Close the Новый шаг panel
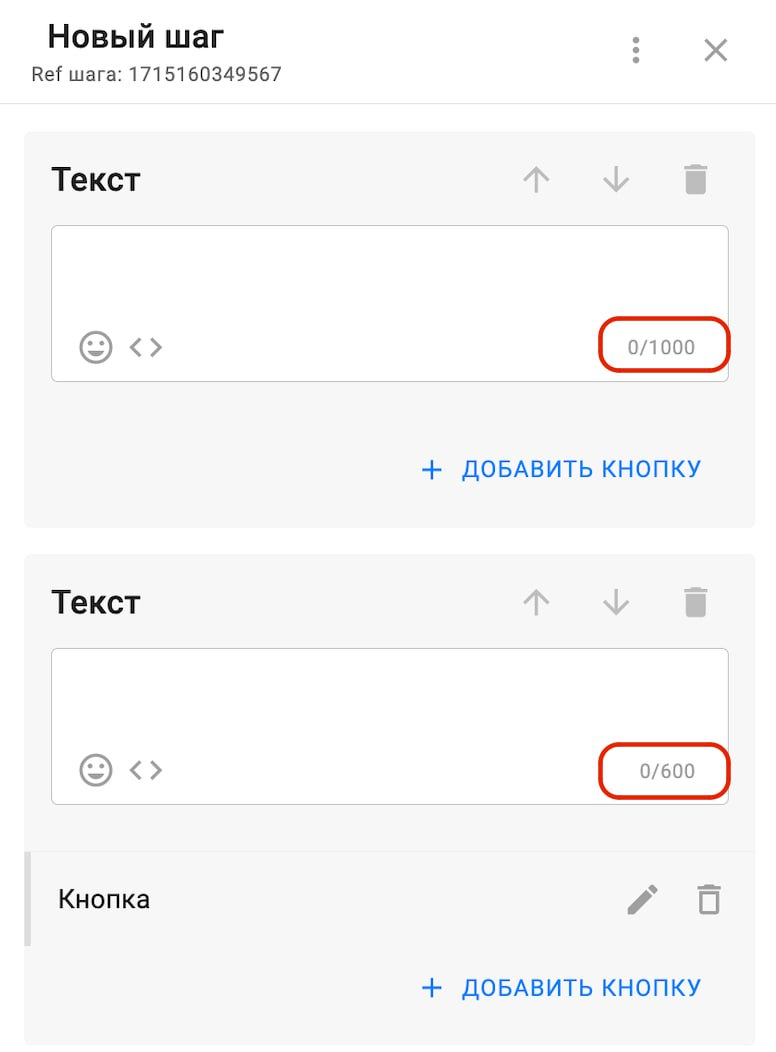Screen dimensions: 776x1052 click(x=716, y=50)
